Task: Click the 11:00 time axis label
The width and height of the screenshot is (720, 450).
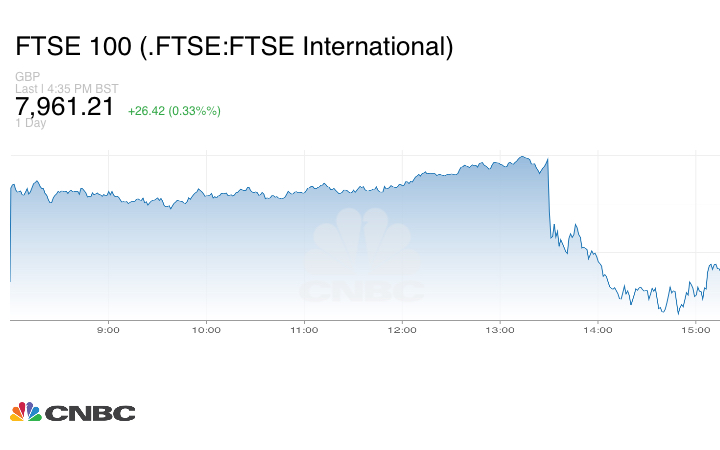Action: pos(304,329)
